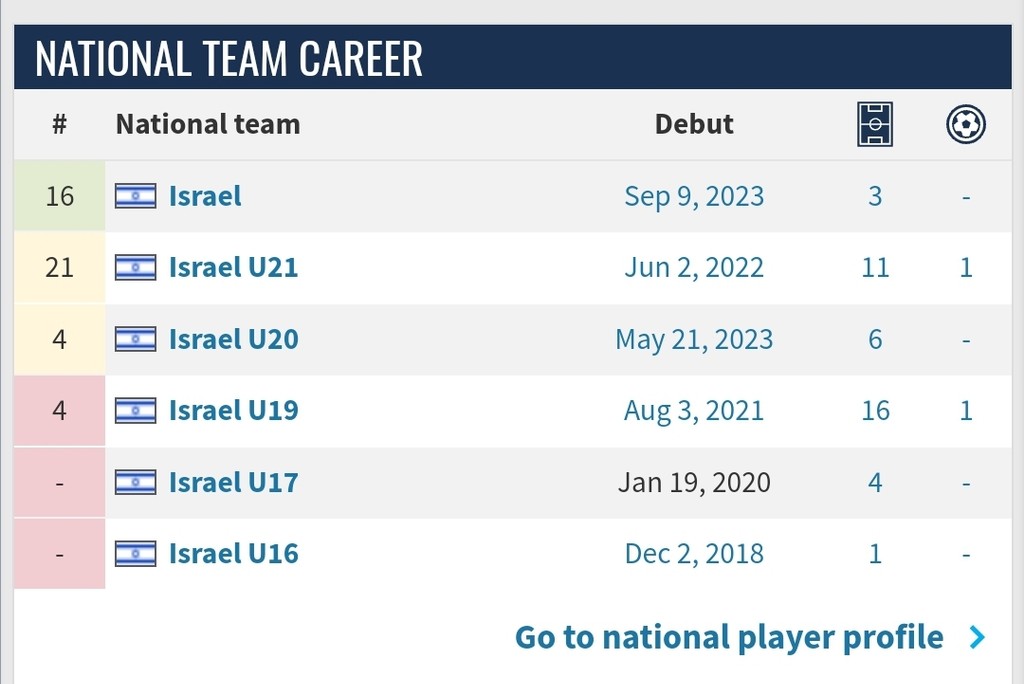This screenshot has height=684, width=1024.
Task: Open the Israel U17 team link
Action: coord(234,482)
